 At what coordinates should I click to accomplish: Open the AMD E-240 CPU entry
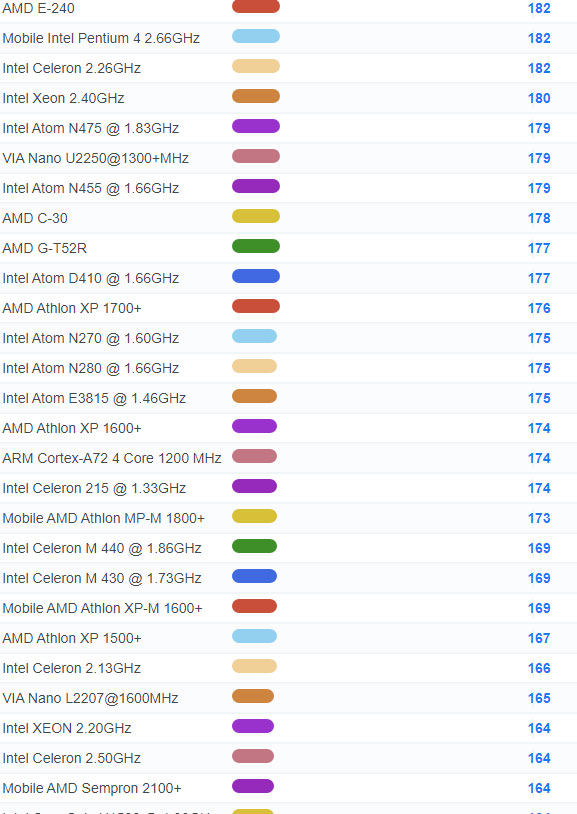tap(38, 8)
